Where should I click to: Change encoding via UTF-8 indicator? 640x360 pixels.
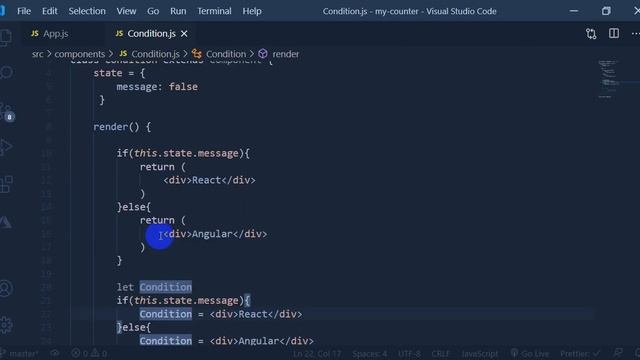point(409,353)
